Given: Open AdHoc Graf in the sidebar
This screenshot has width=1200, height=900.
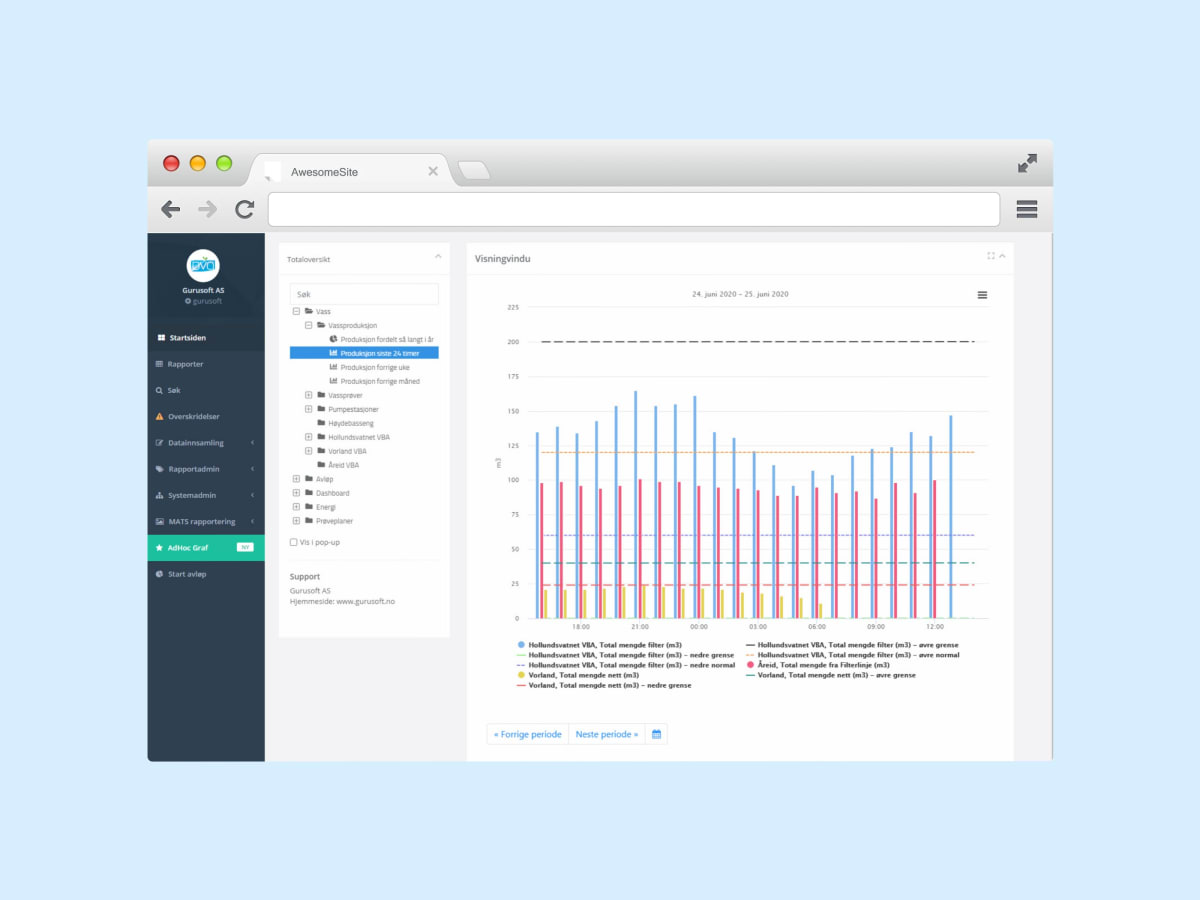Looking at the screenshot, I should [x=206, y=547].
